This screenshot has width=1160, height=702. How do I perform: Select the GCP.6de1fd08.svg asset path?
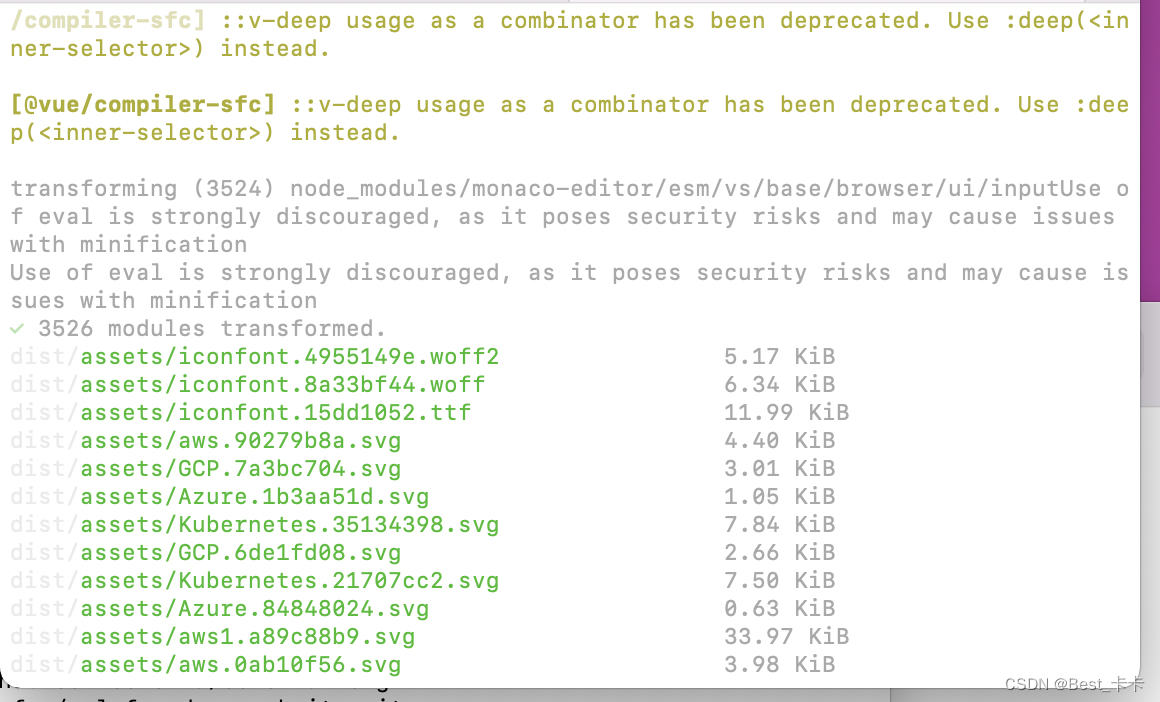coord(240,552)
